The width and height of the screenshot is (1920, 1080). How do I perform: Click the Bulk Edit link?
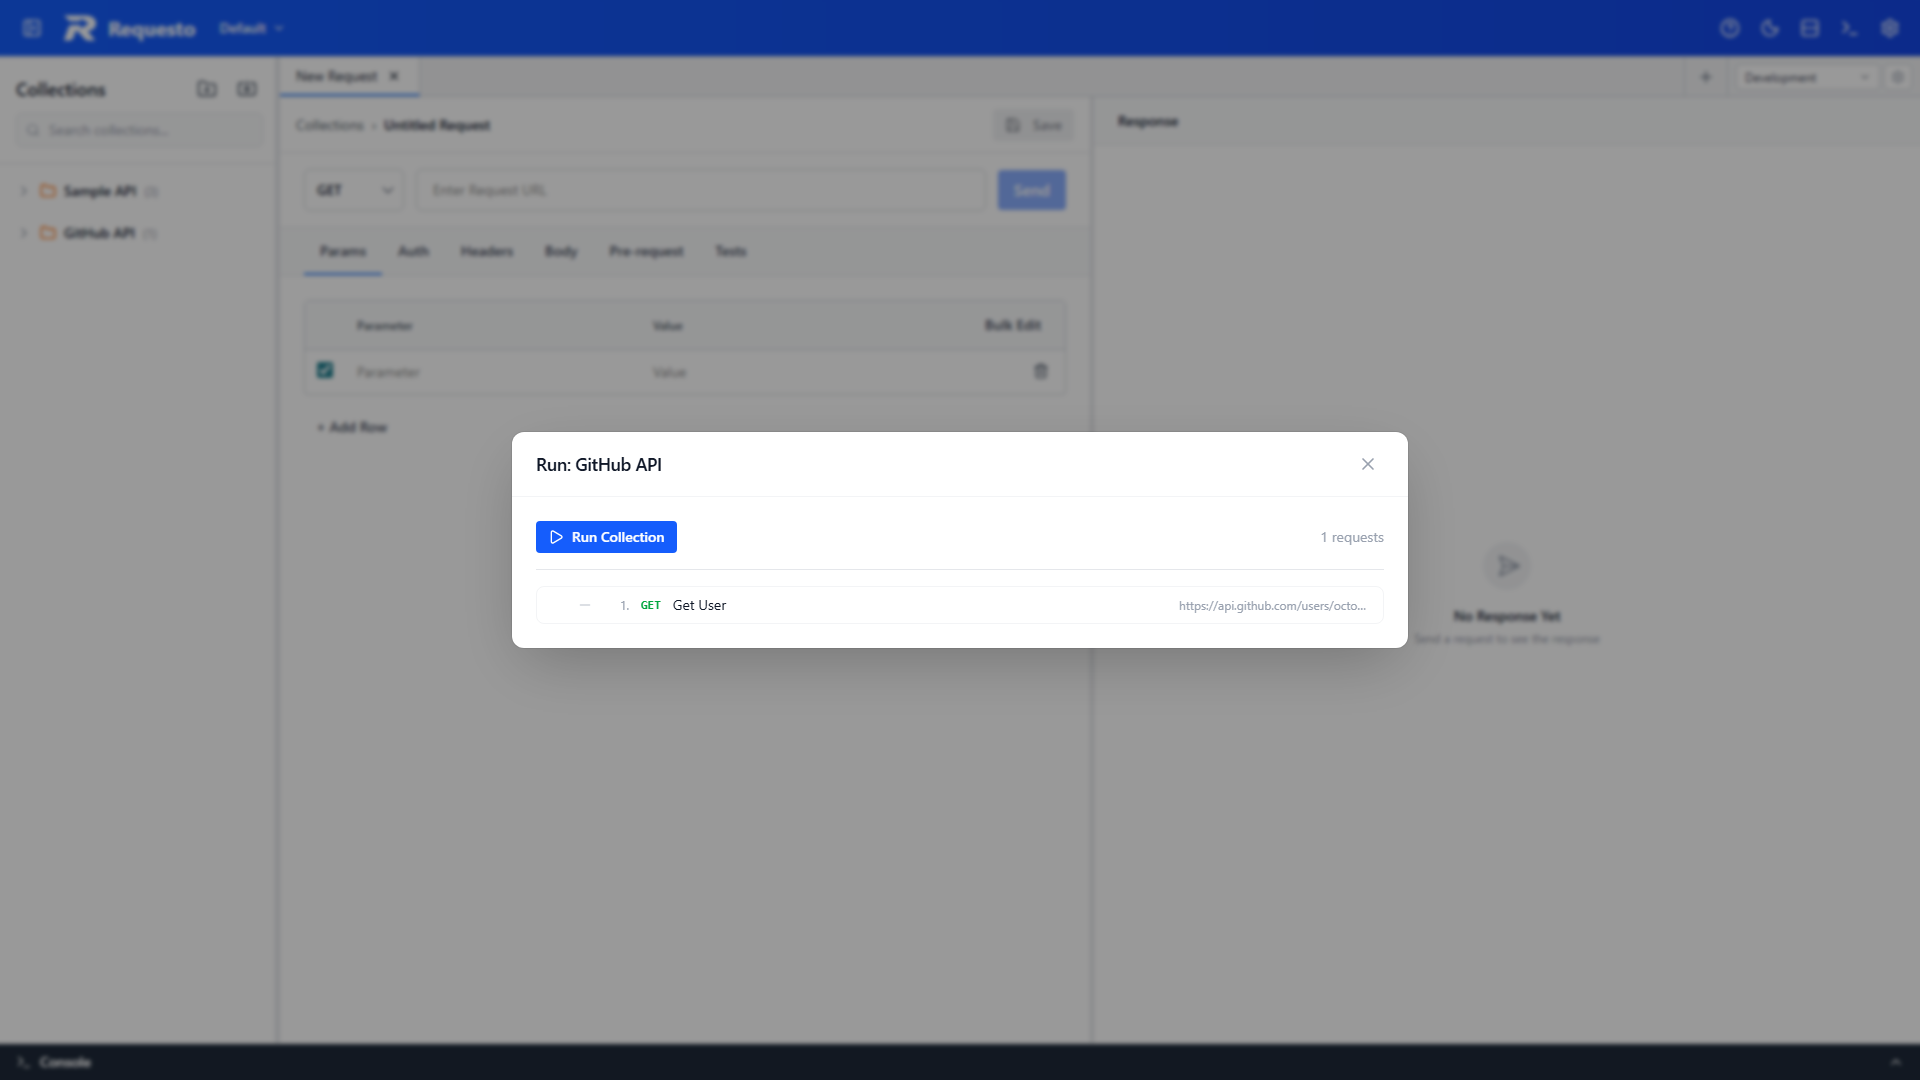click(x=1013, y=325)
